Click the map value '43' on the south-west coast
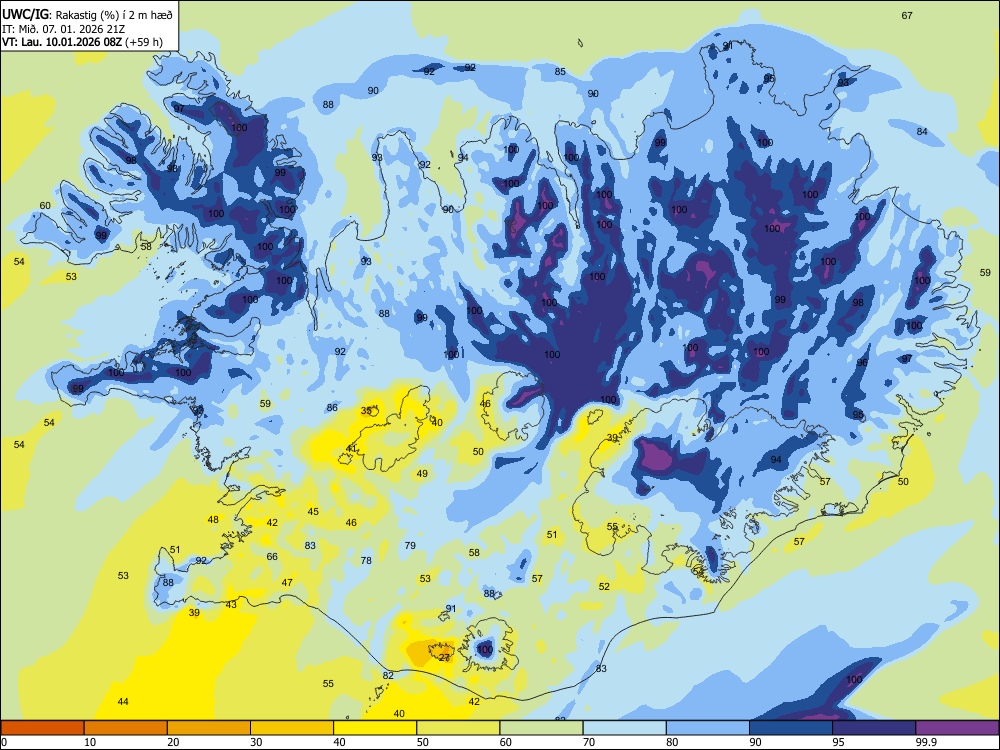 (x=232, y=605)
